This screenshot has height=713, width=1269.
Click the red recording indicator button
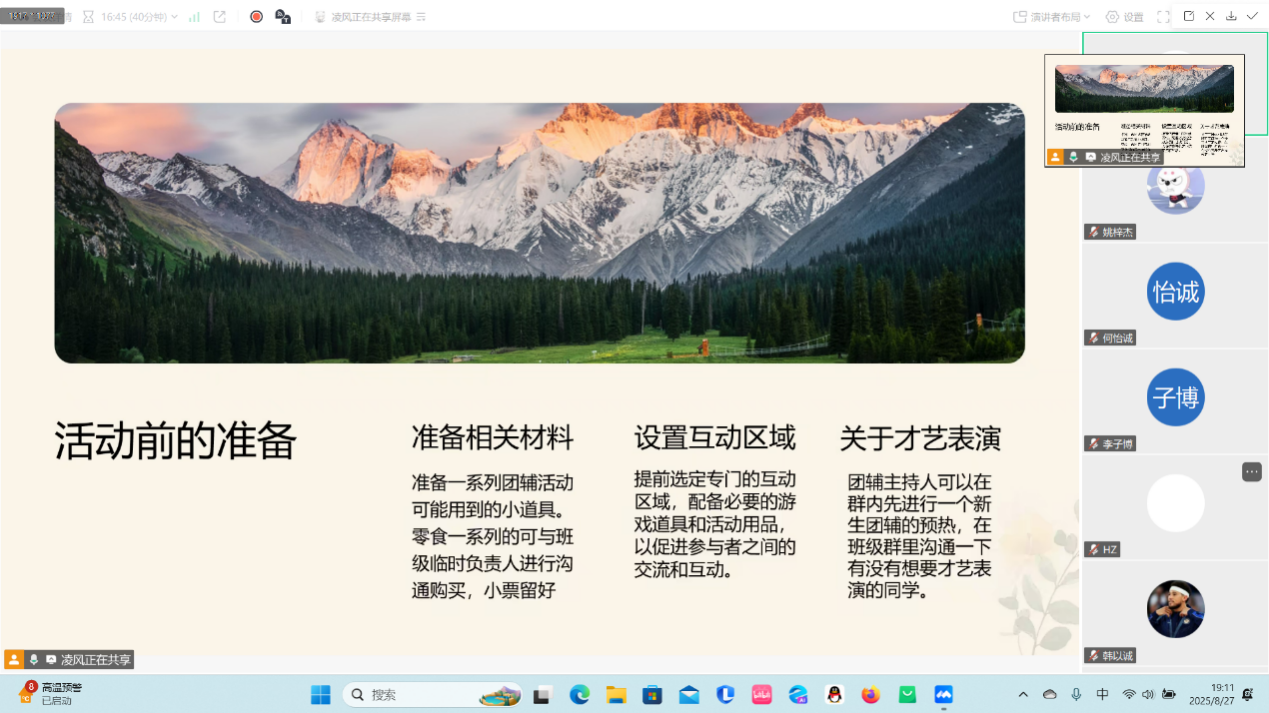click(x=256, y=17)
